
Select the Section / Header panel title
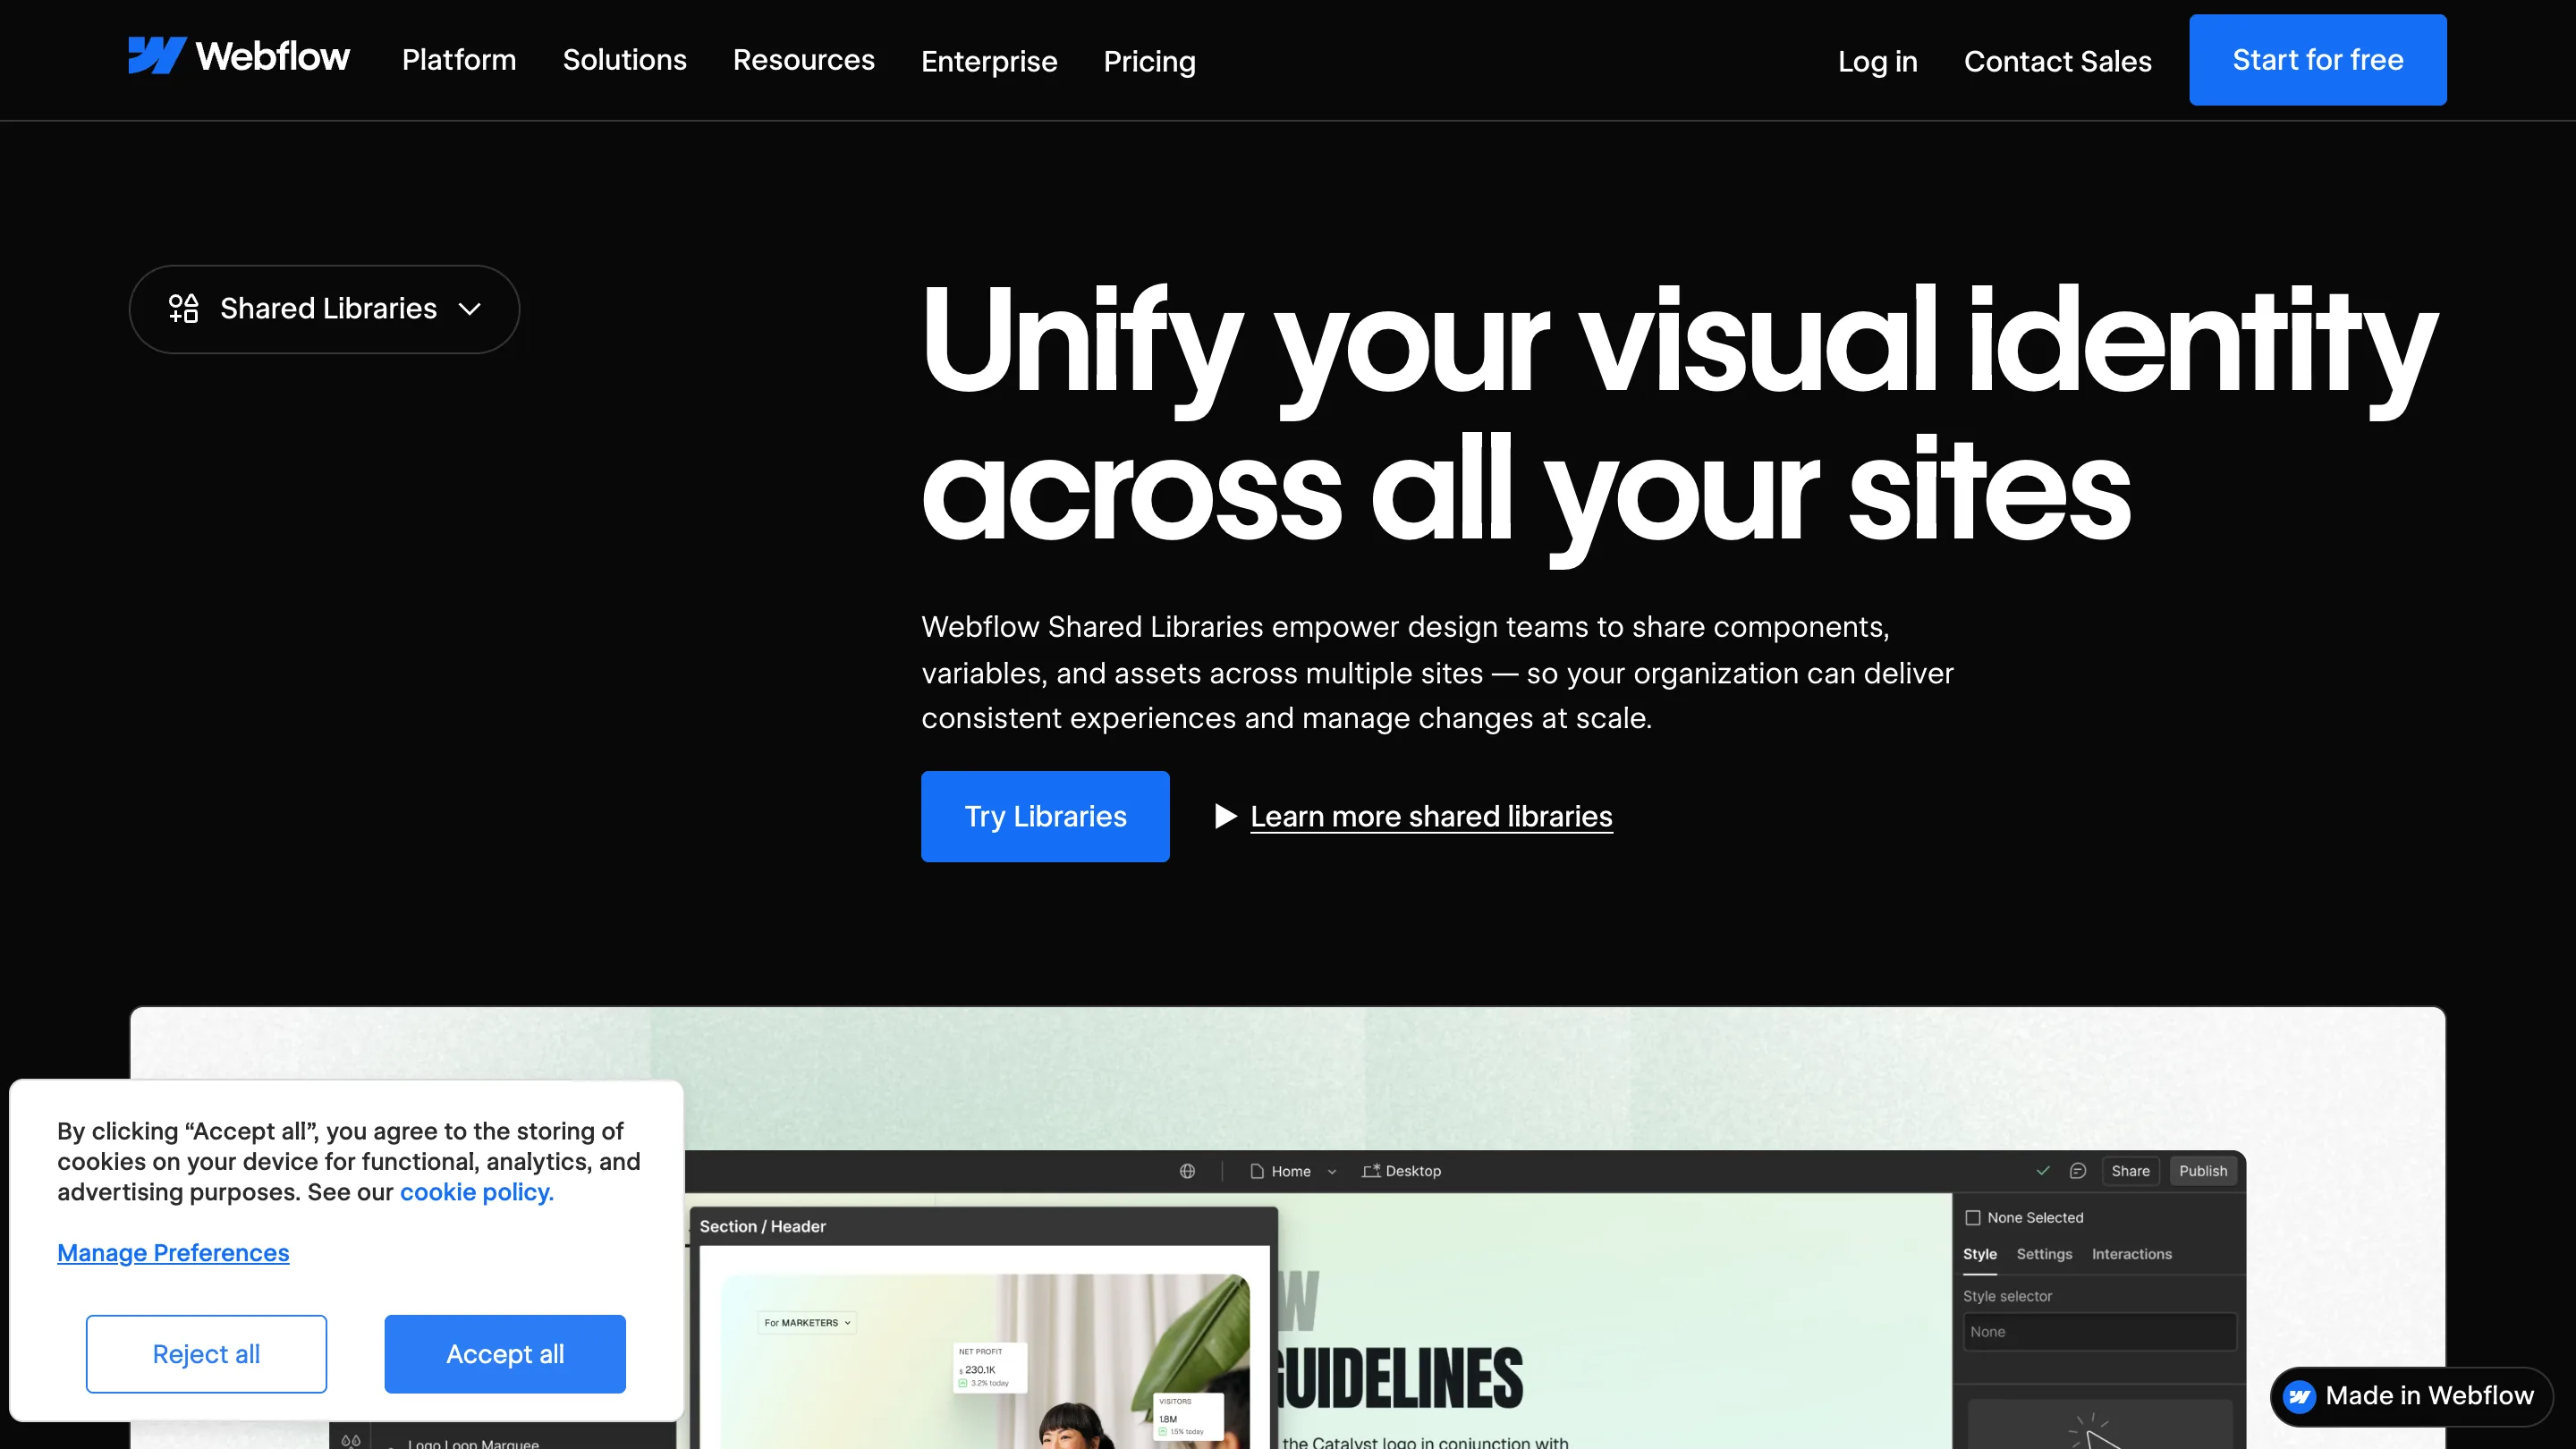pyautogui.click(x=763, y=1226)
